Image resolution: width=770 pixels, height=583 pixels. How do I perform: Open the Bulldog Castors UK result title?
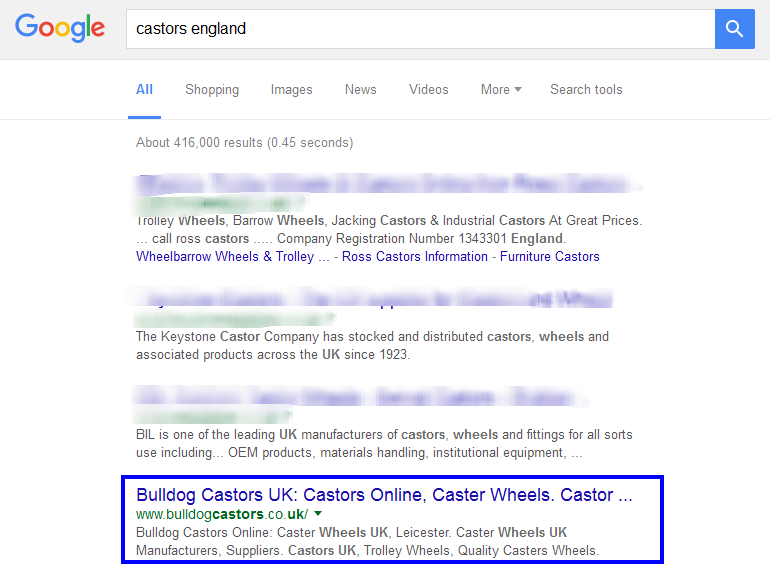[x=384, y=495]
